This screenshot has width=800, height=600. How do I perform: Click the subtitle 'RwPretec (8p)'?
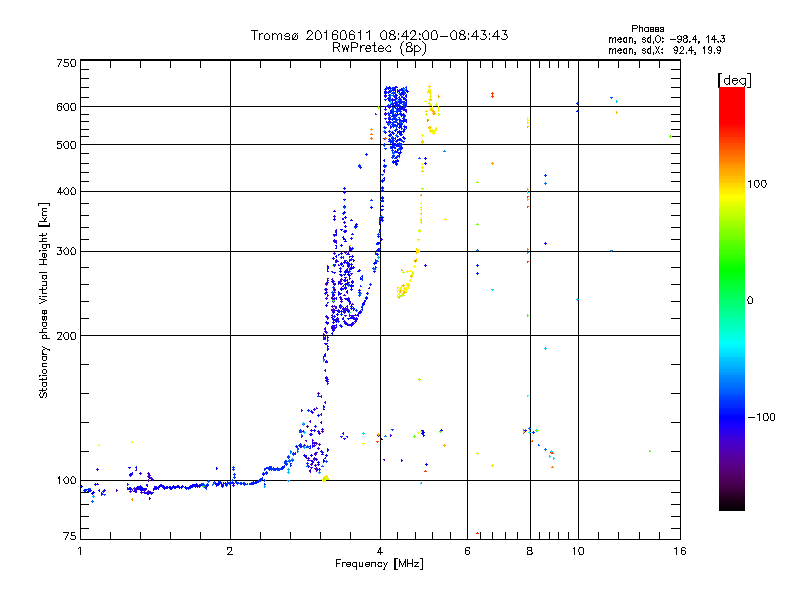pos(379,48)
